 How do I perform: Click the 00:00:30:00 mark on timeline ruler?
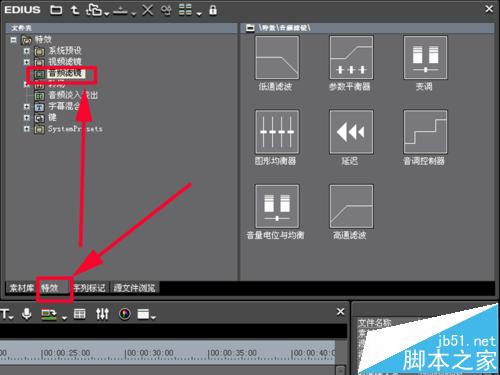pyautogui.click(x=149, y=353)
